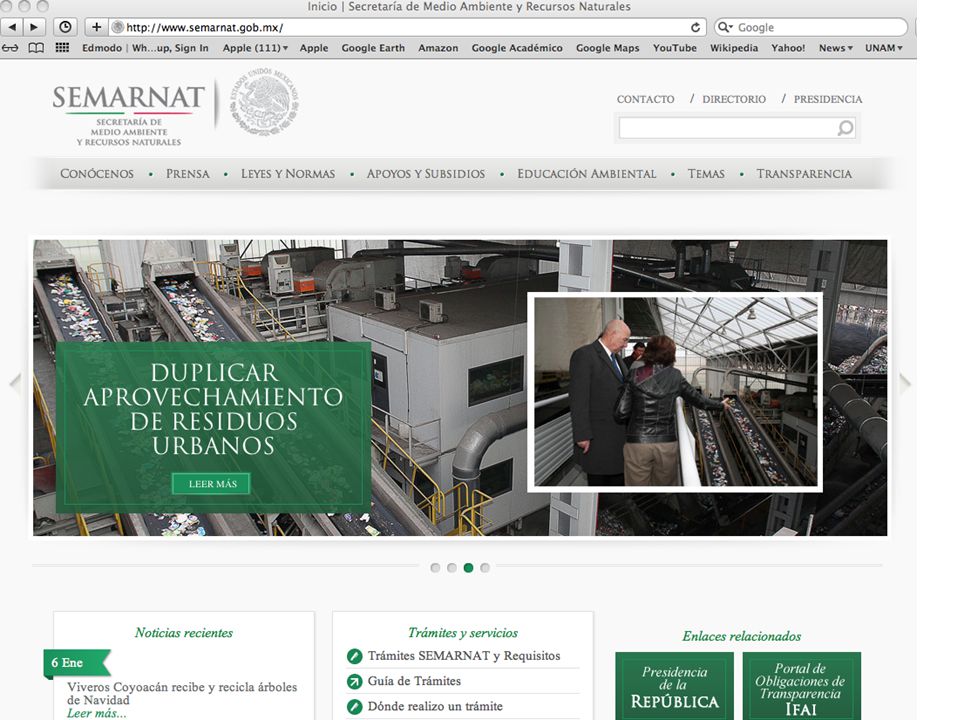Click the Contacto link

(x=645, y=99)
